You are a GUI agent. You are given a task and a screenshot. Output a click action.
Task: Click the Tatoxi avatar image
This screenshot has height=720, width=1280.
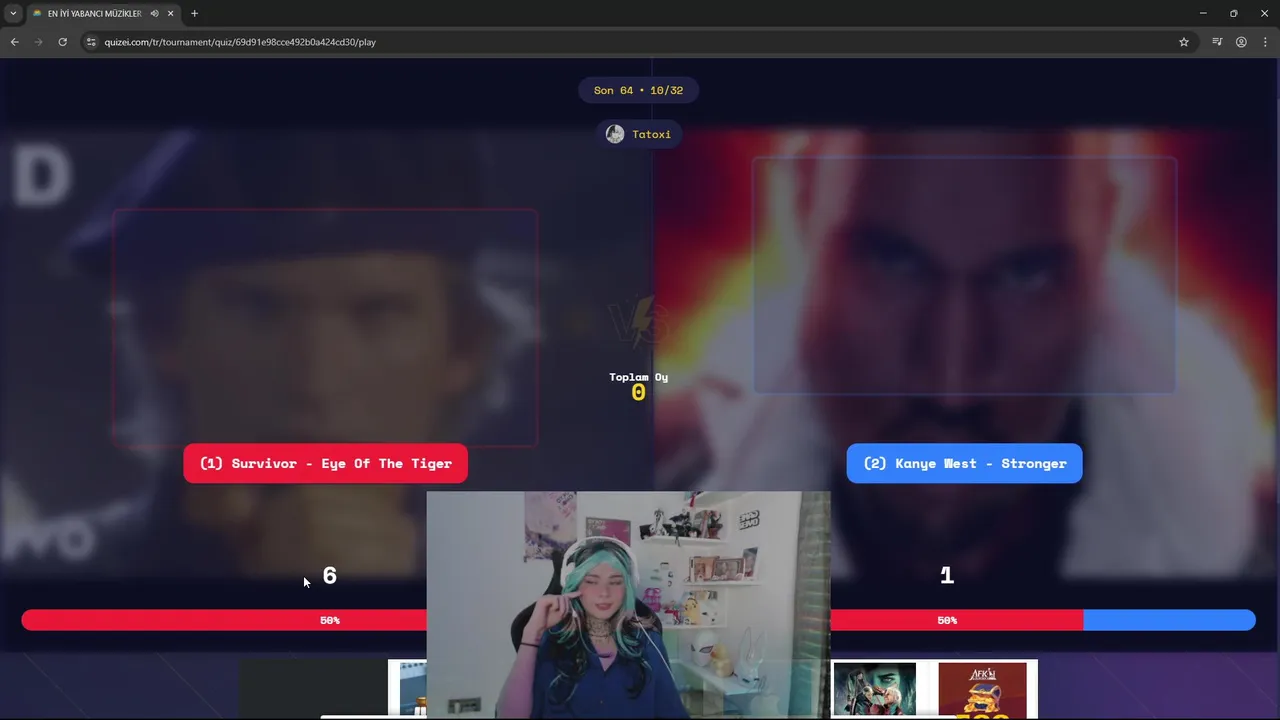click(615, 134)
